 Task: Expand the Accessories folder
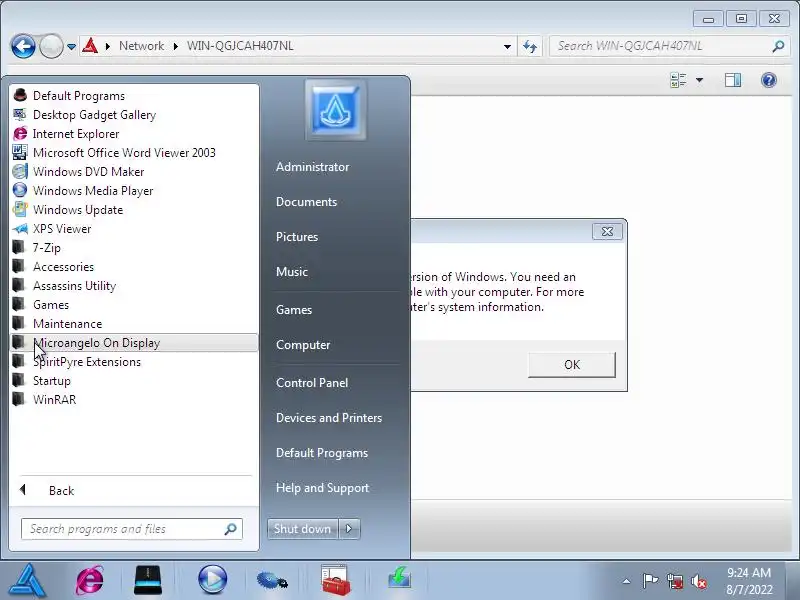coord(134,267)
